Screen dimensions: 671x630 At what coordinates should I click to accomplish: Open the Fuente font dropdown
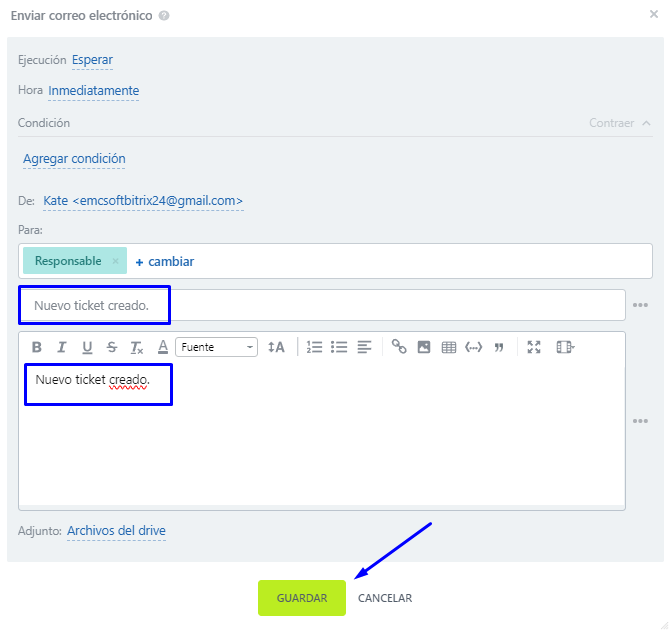click(x=216, y=347)
